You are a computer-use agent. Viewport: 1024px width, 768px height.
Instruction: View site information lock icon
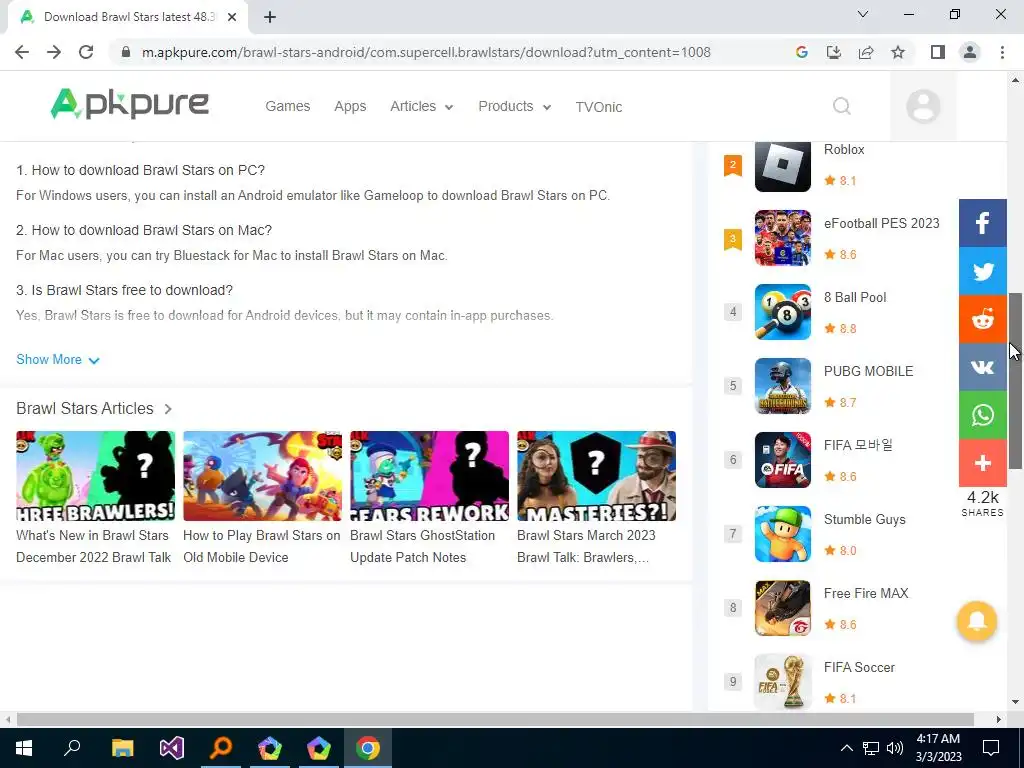[126, 52]
